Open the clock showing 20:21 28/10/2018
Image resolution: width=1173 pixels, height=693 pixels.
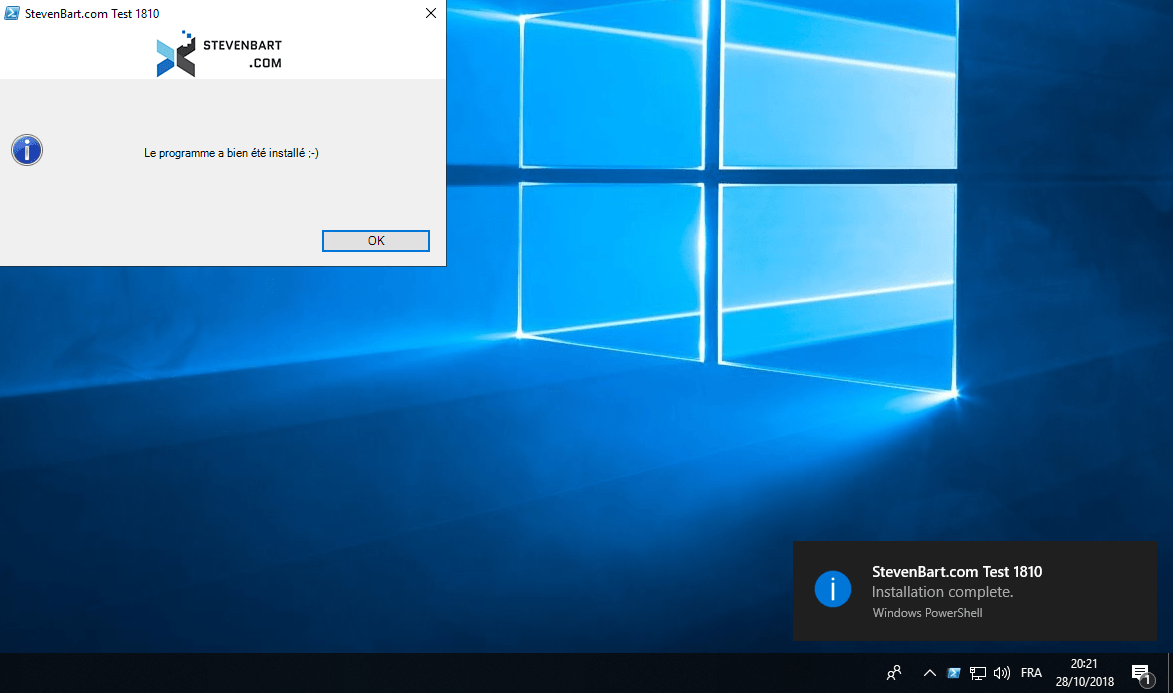coord(1085,673)
